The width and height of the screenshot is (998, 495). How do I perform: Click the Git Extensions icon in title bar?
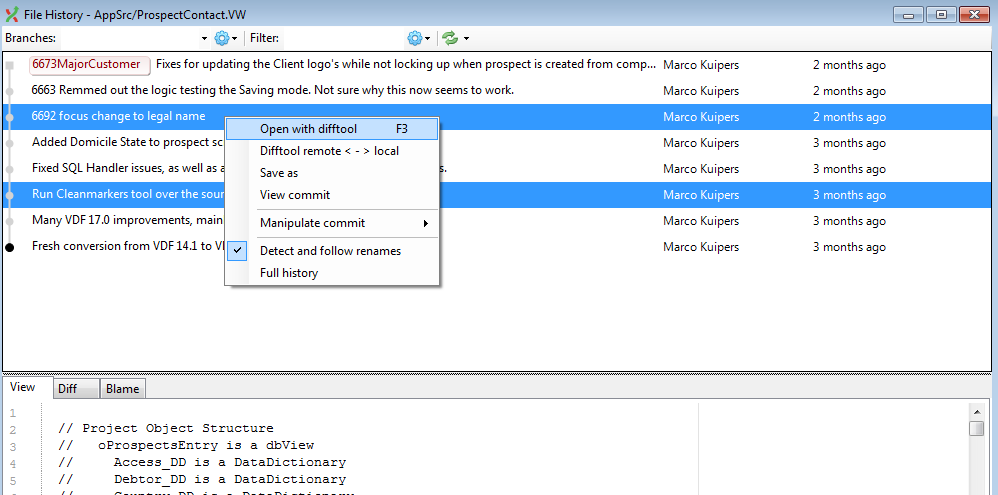click(x=12, y=14)
